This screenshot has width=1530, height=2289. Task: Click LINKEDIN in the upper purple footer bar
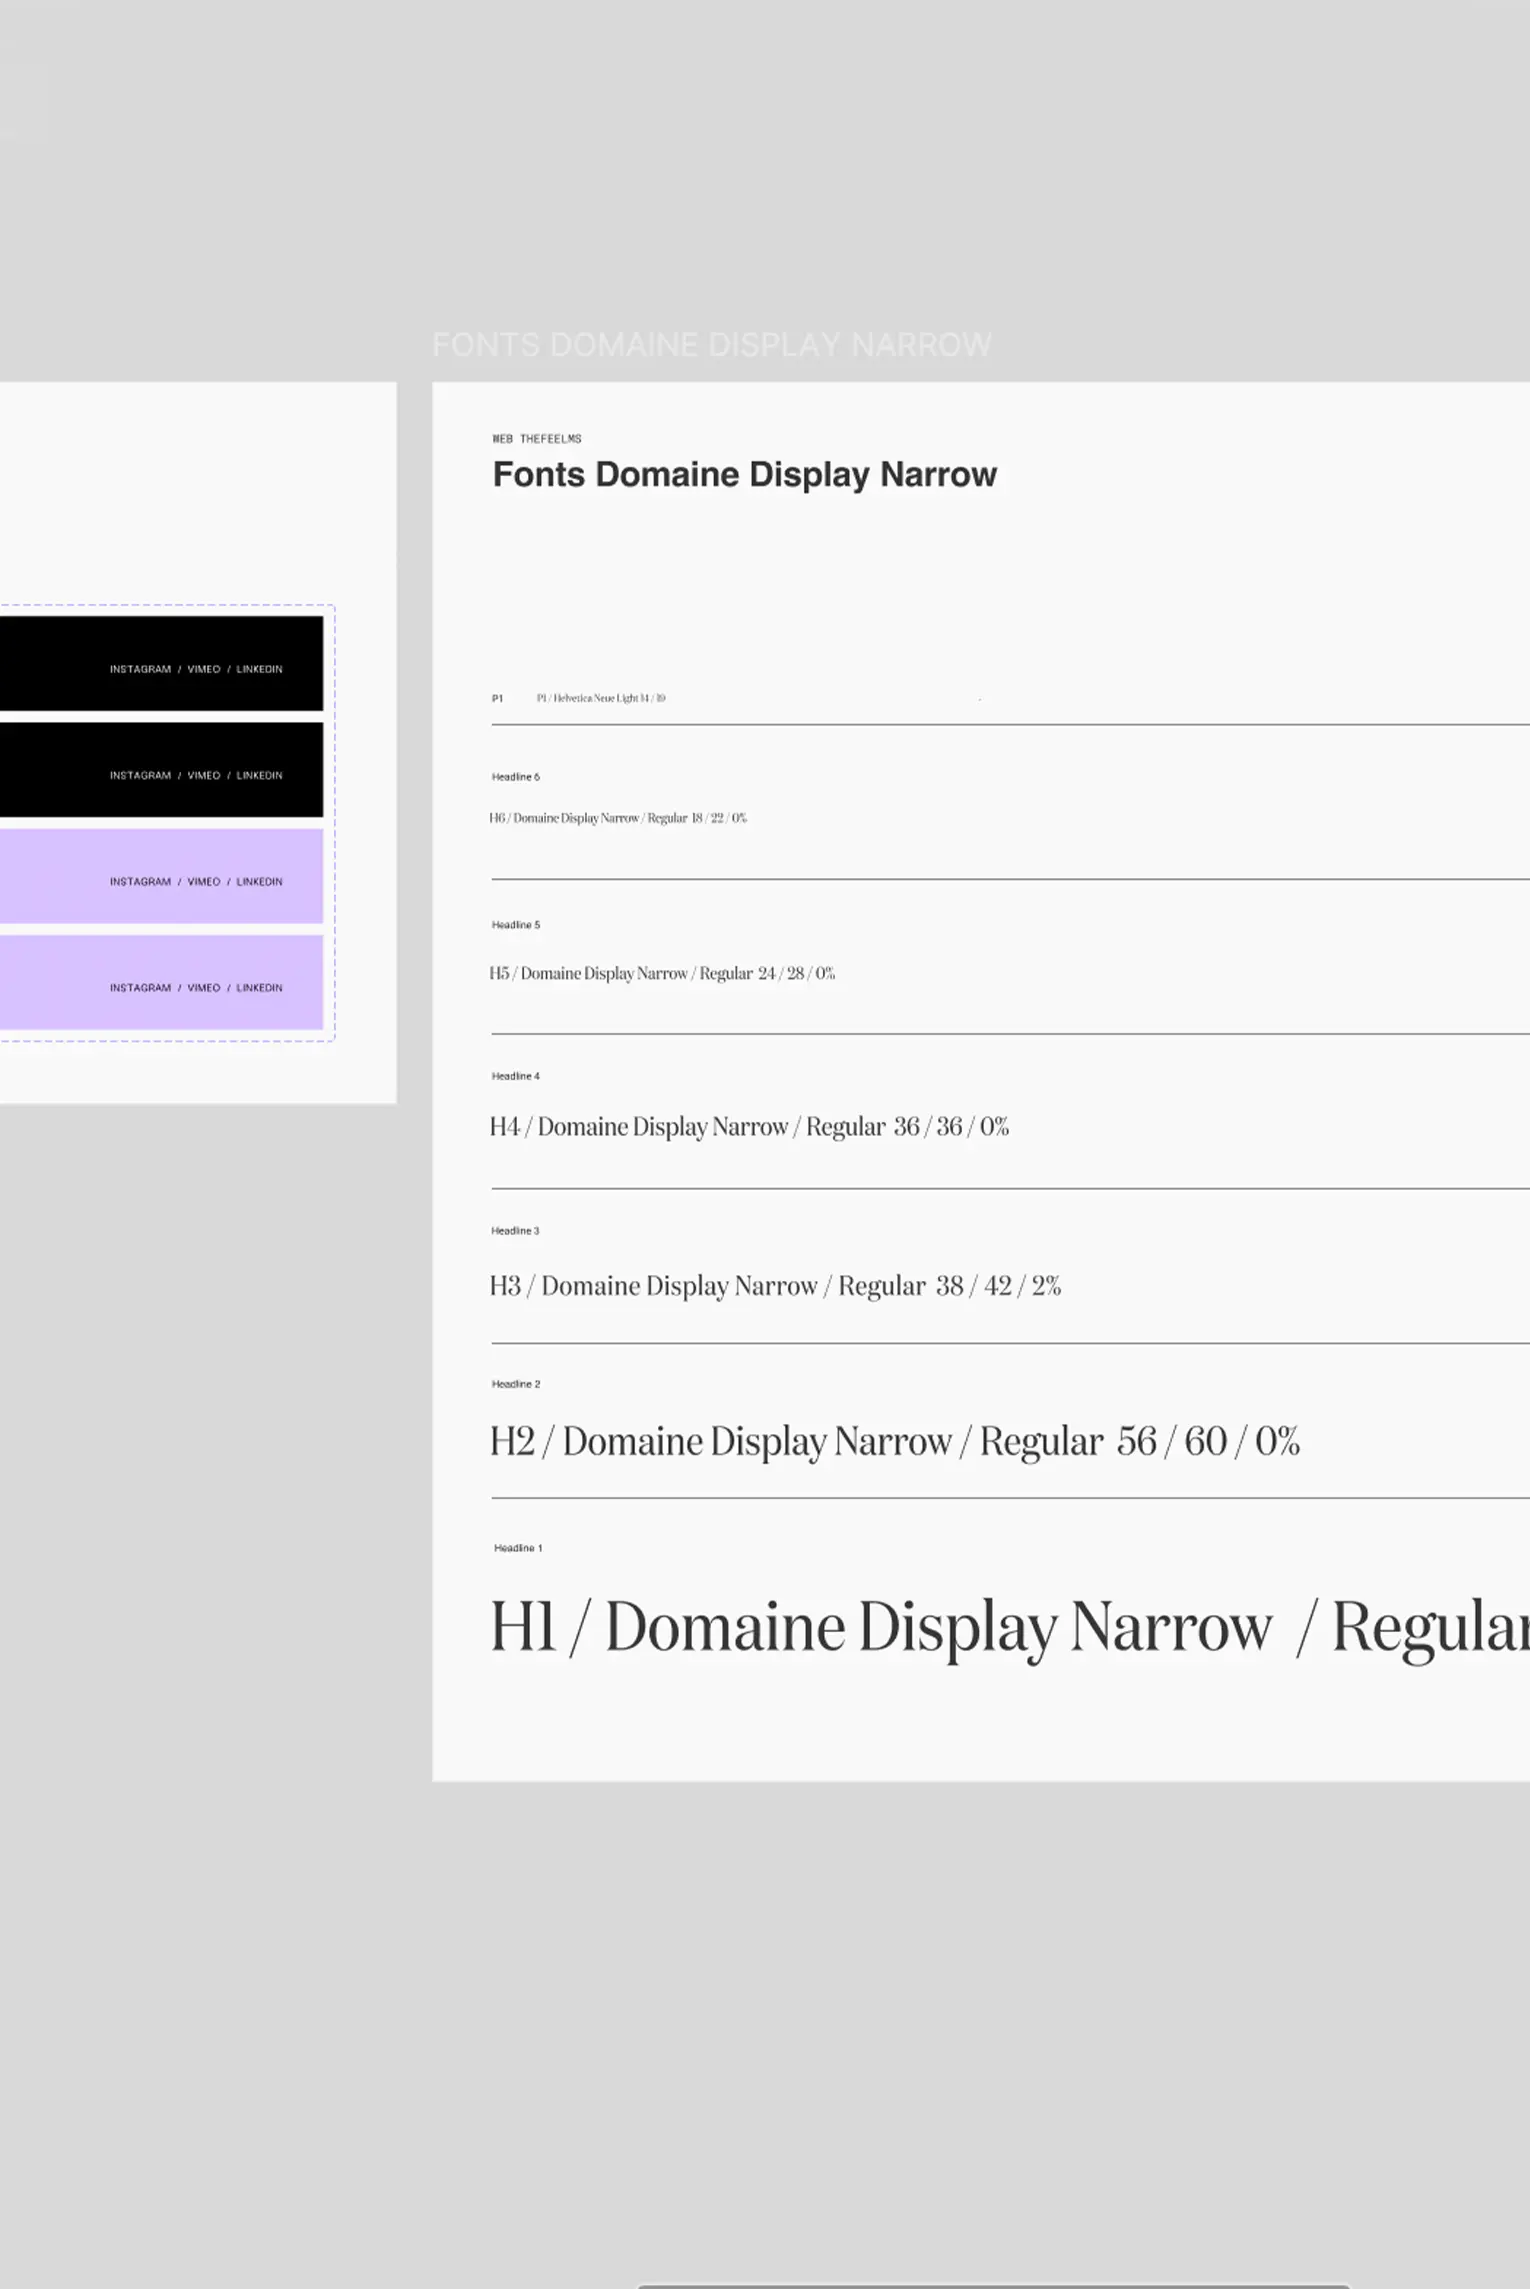coord(259,881)
